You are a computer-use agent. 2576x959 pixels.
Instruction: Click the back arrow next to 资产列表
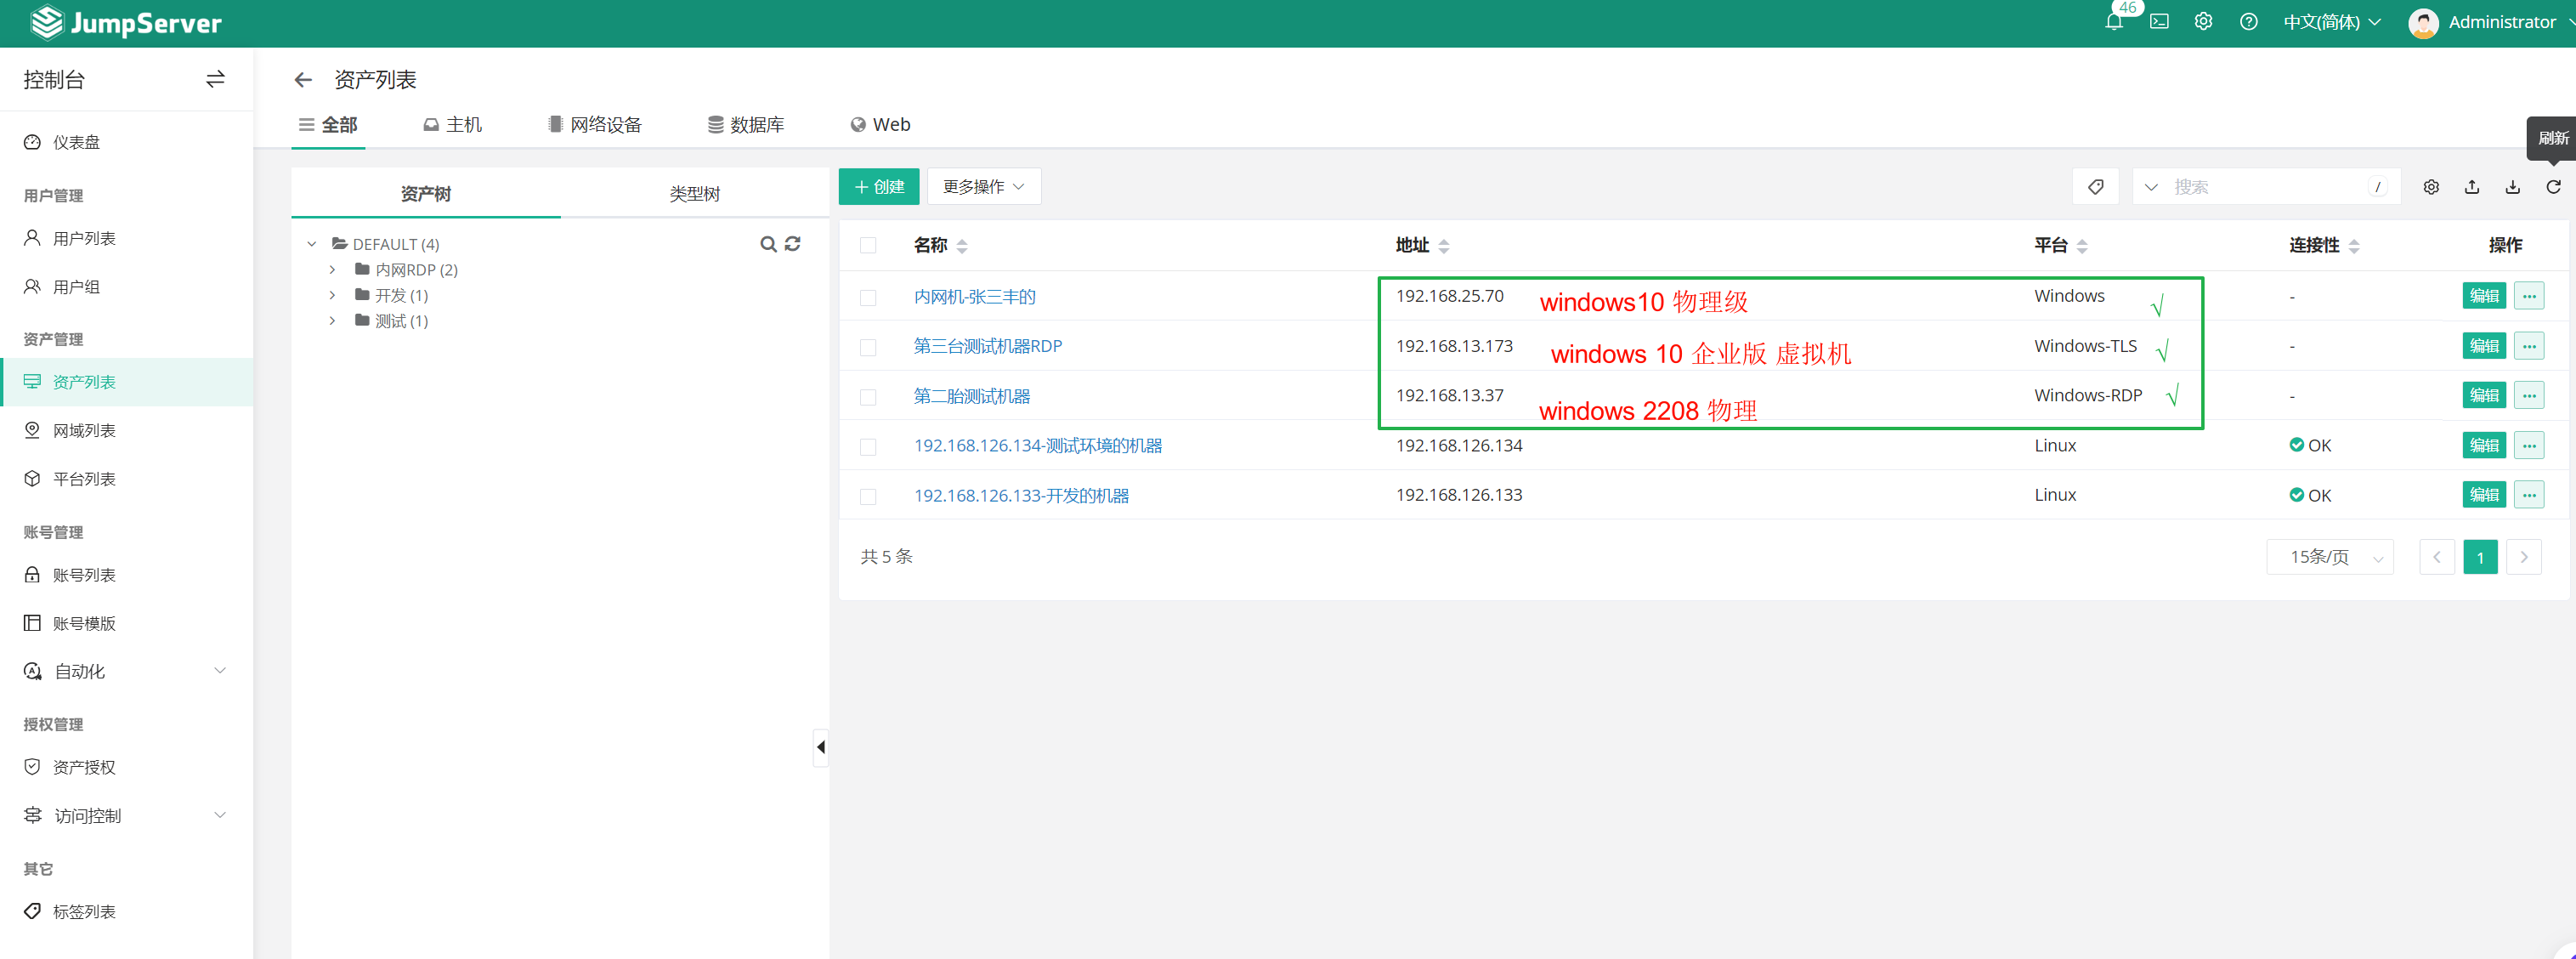click(303, 80)
